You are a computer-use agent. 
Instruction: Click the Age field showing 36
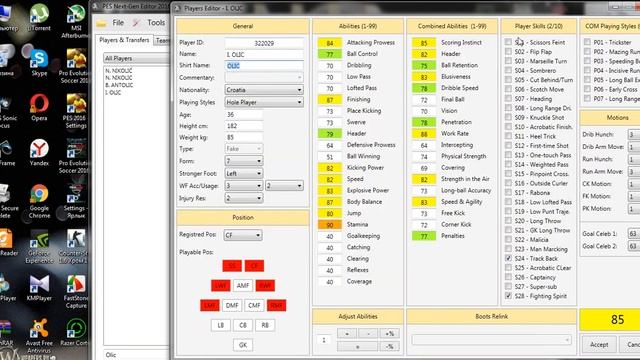pyautogui.click(x=243, y=115)
